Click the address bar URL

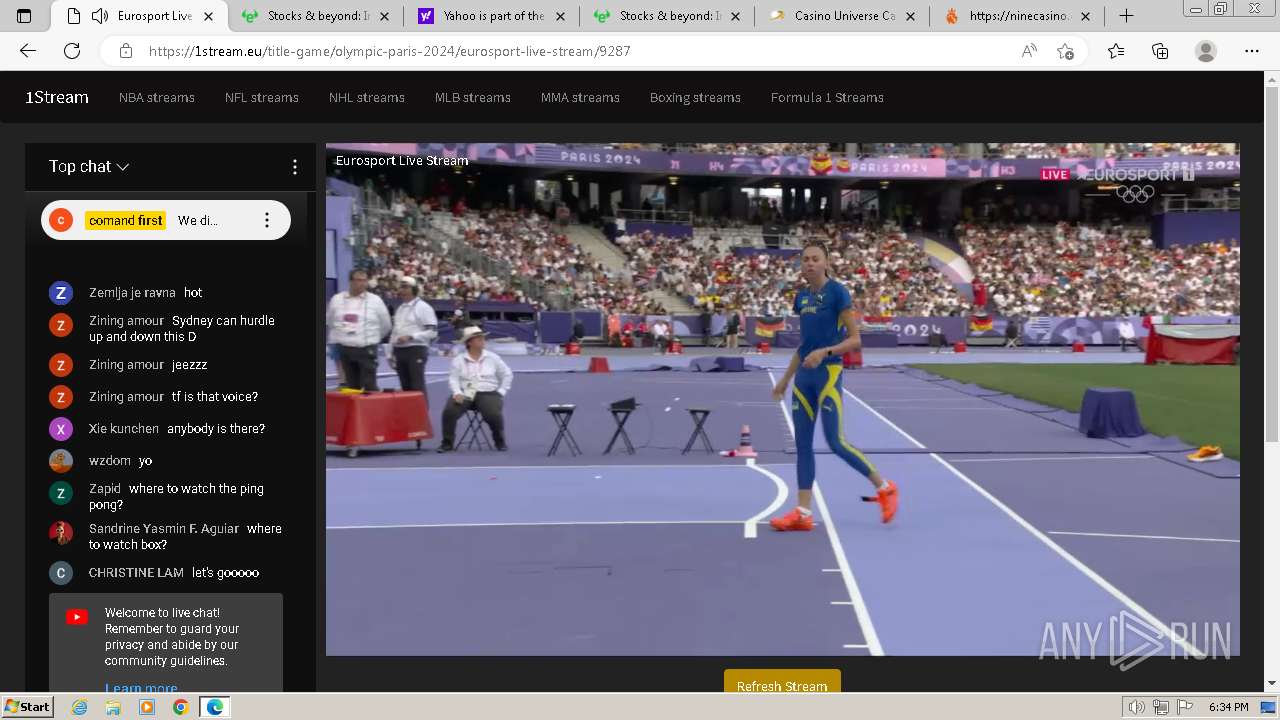tap(390, 51)
